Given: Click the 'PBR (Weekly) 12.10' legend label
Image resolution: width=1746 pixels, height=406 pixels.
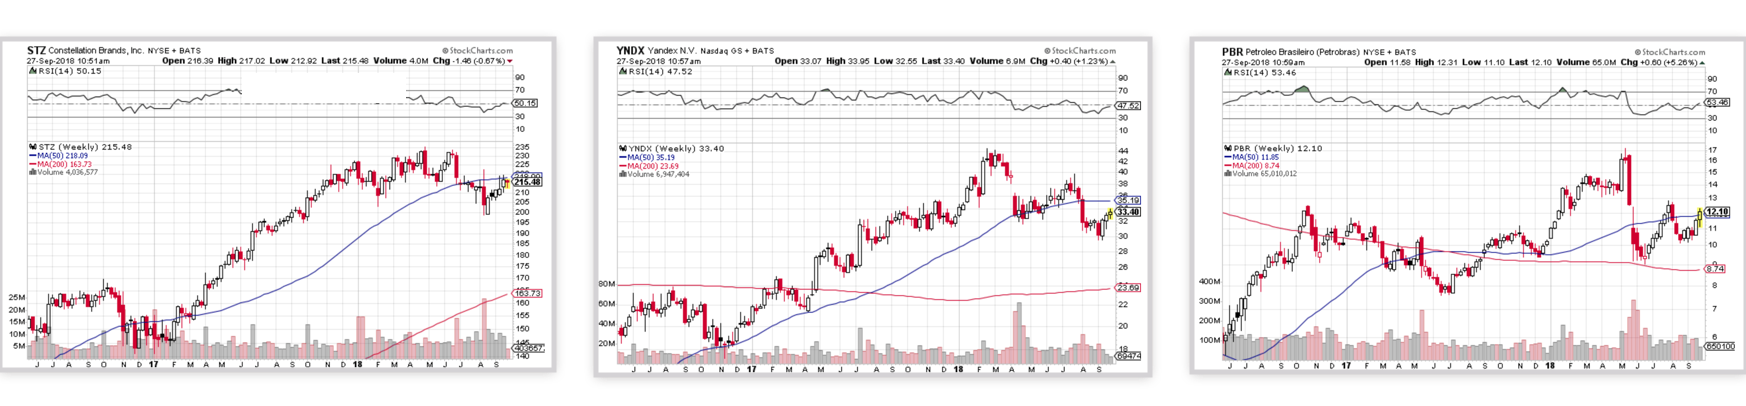Looking at the screenshot, I should pyautogui.click(x=1273, y=148).
